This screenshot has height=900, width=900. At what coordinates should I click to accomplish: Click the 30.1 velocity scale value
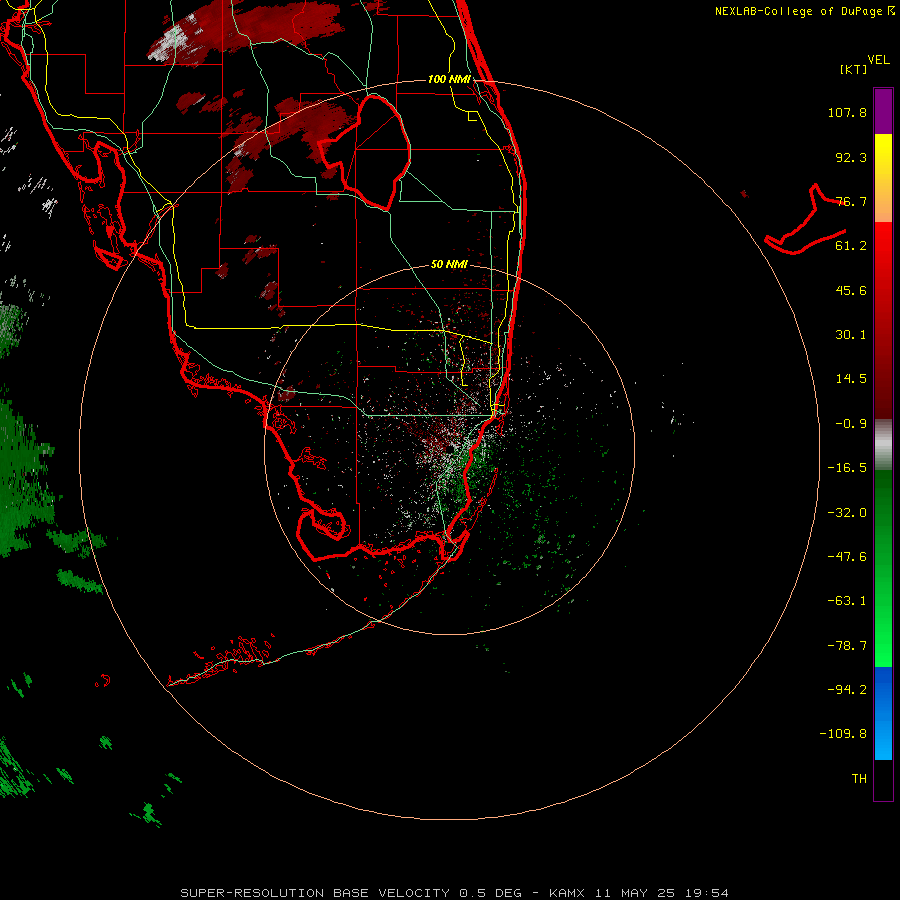pos(851,335)
